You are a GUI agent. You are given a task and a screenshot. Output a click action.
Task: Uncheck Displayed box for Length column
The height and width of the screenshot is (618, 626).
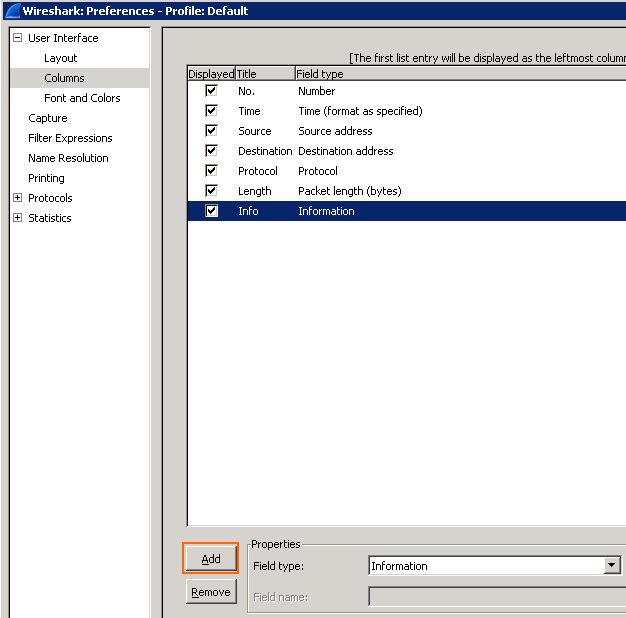(x=211, y=190)
